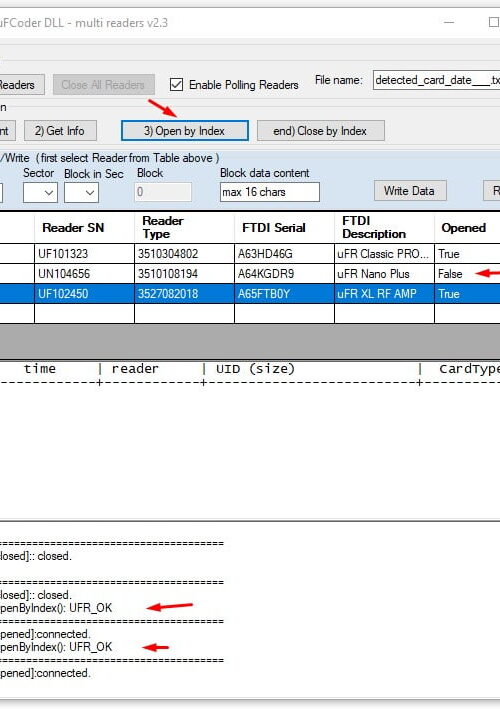
Task: Click the File name text field
Action: pyautogui.click(x=436, y=80)
